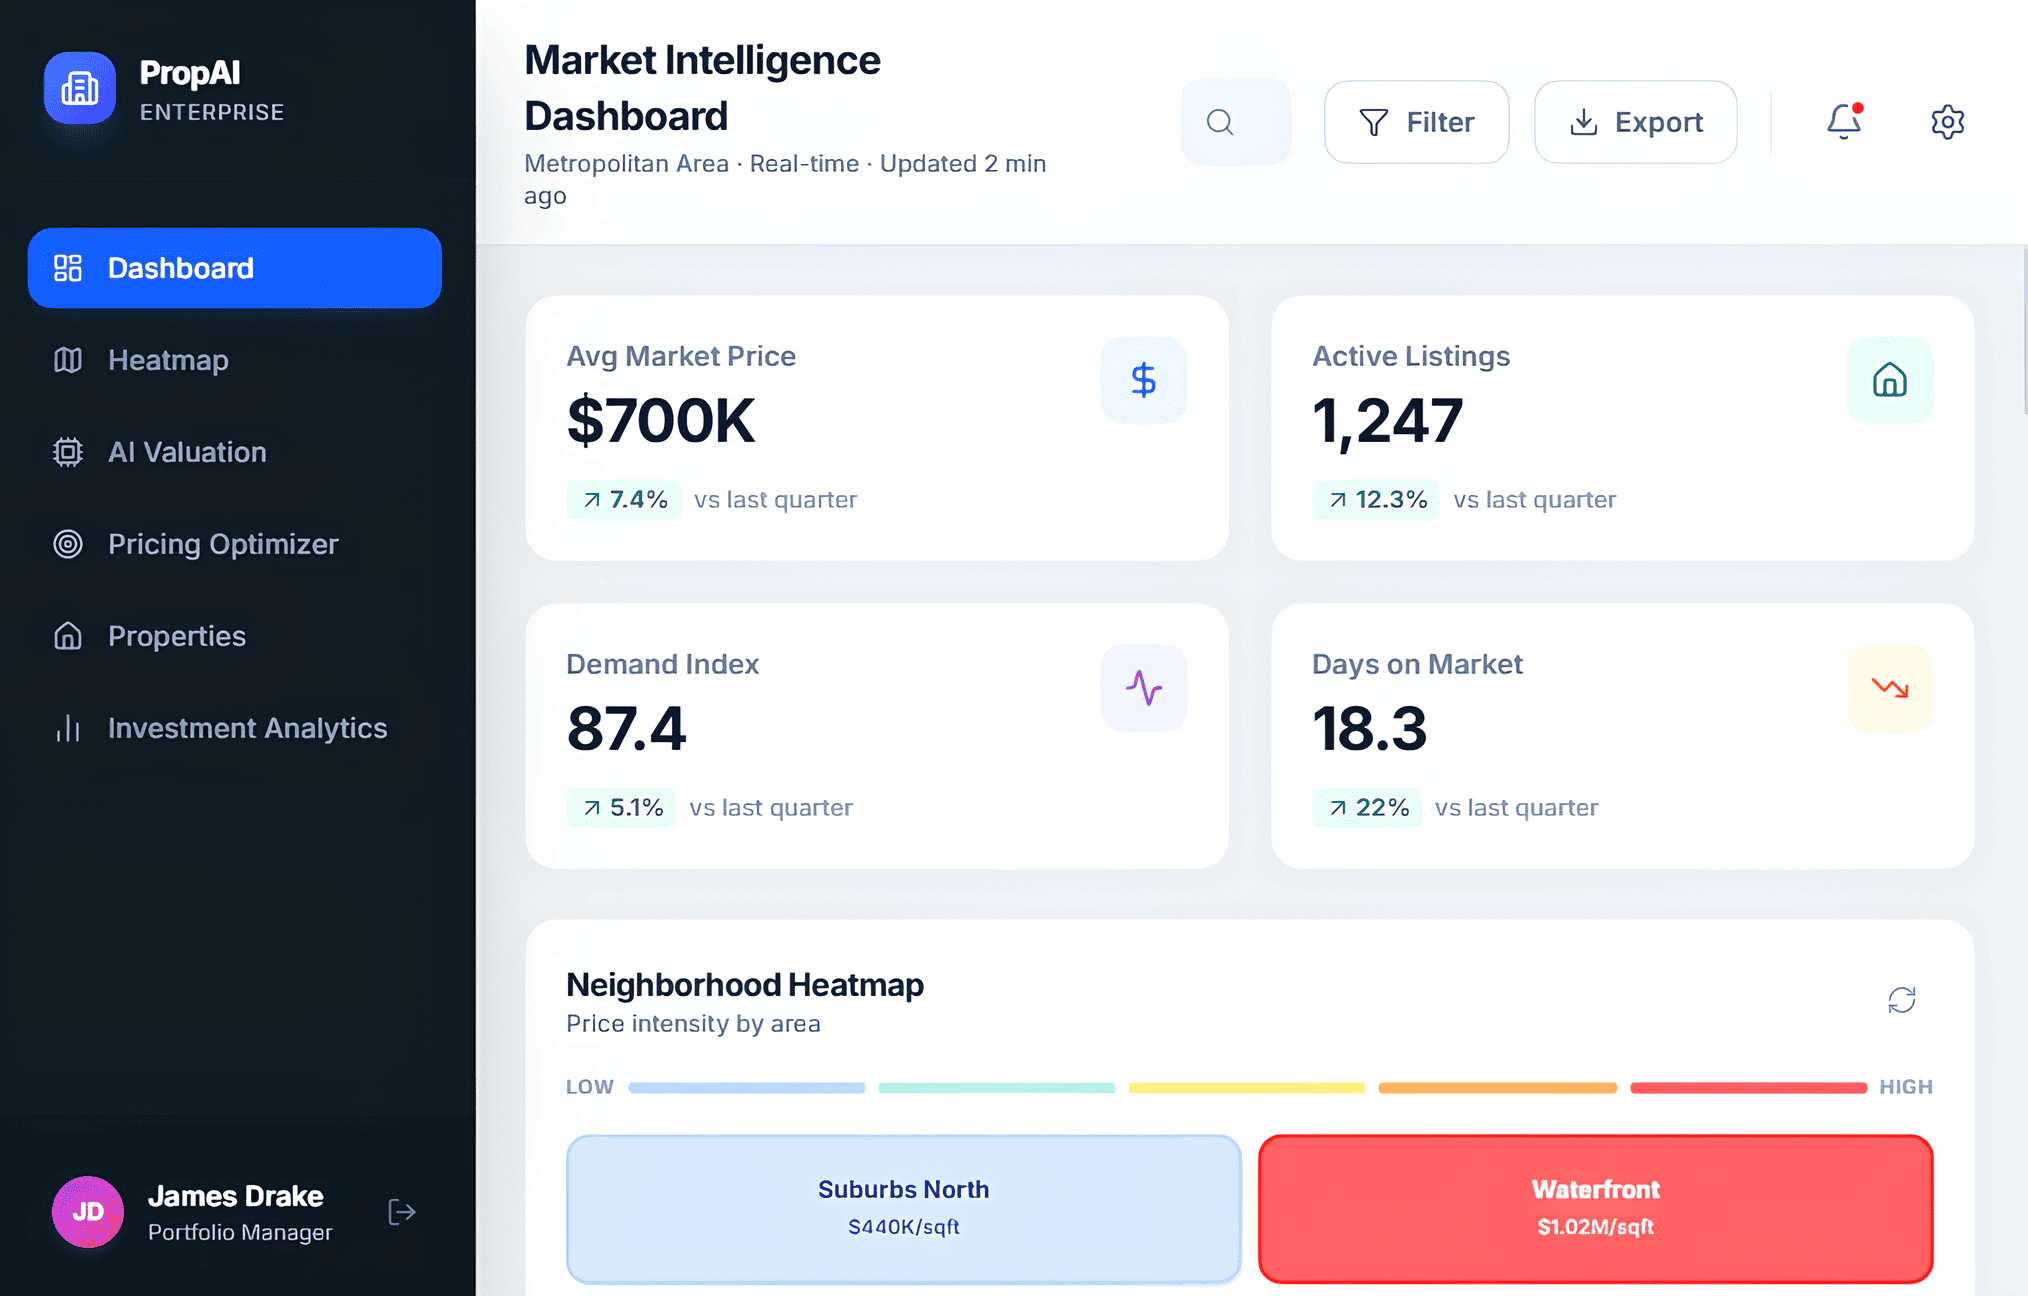
Task: Click the Export button
Action: (1635, 121)
